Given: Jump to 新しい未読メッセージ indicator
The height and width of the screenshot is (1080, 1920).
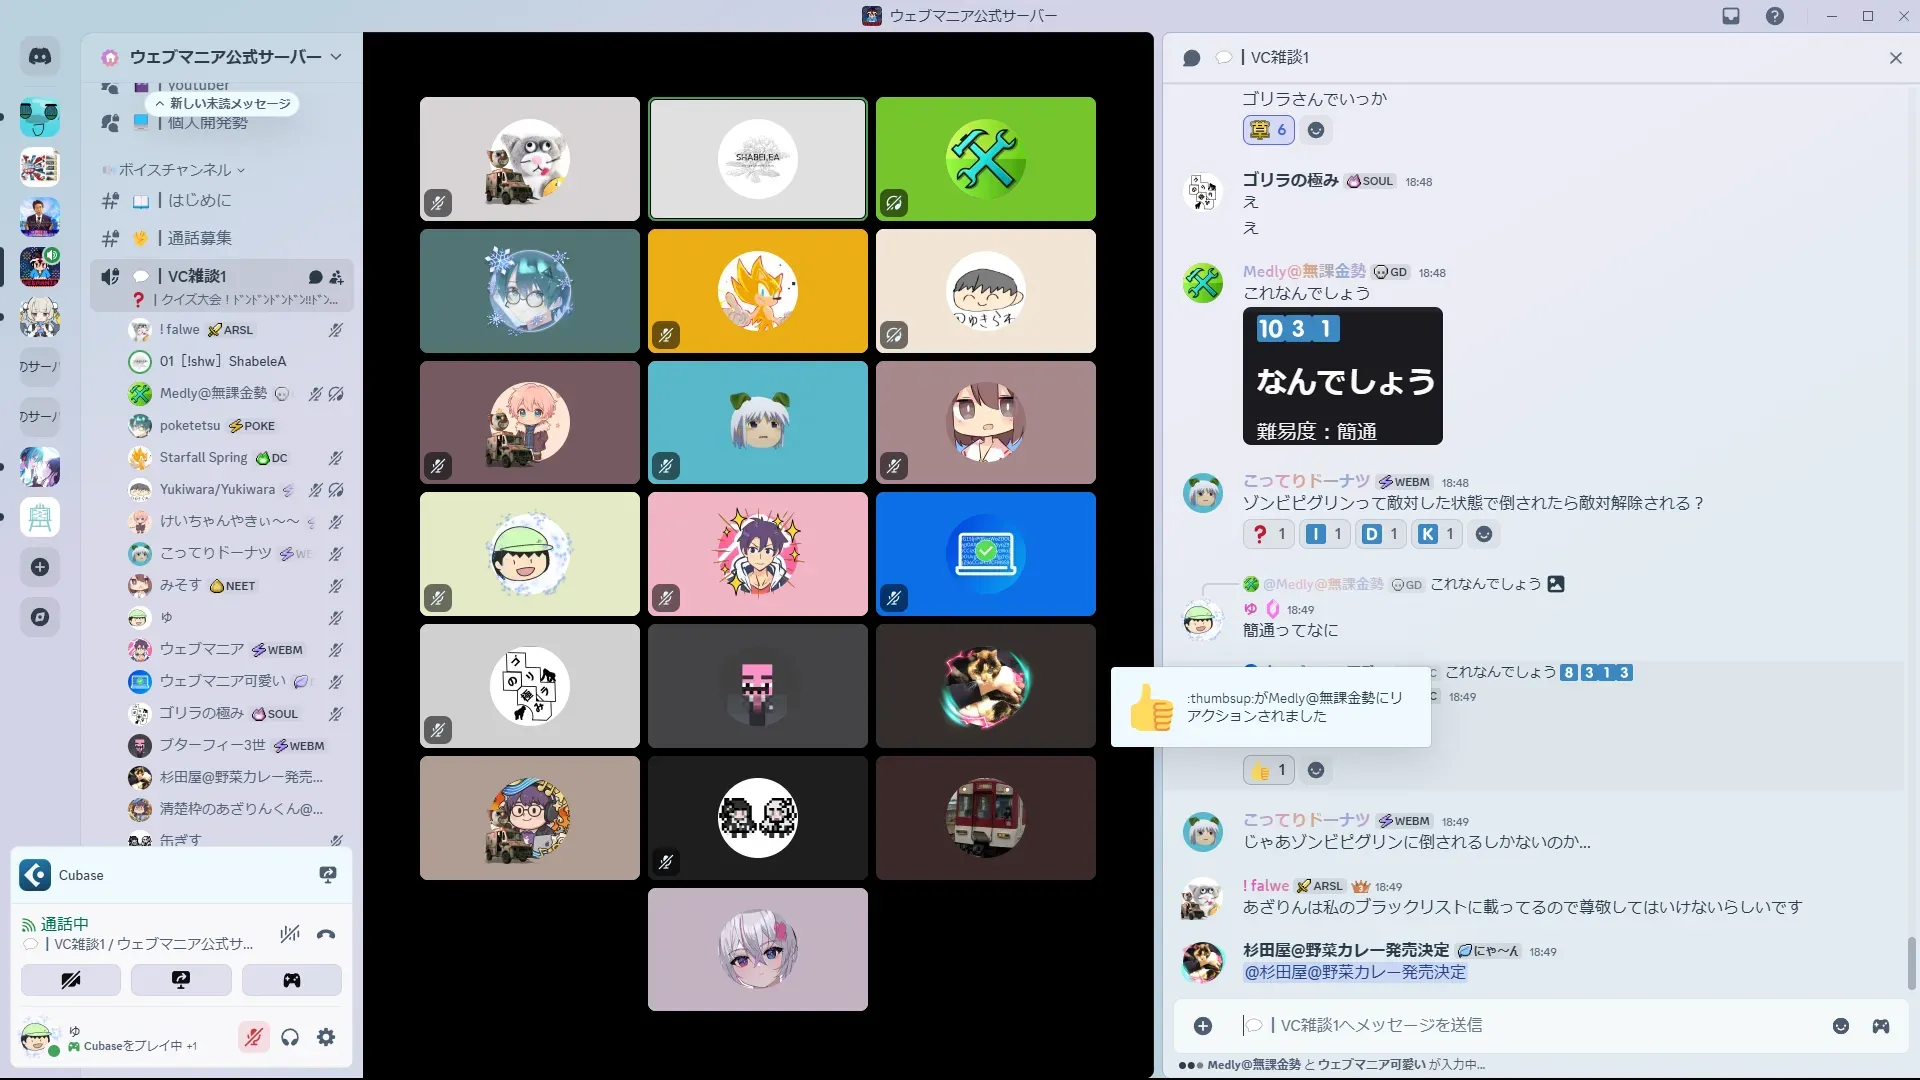Looking at the screenshot, I should click(224, 104).
